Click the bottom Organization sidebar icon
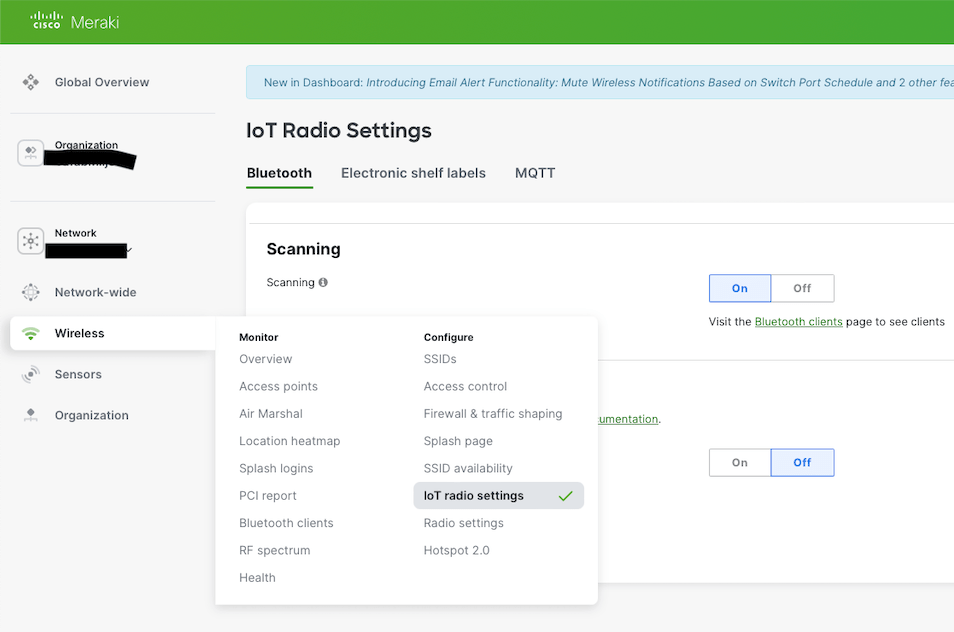The height and width of the screenshot is (632, 954). 31,415
